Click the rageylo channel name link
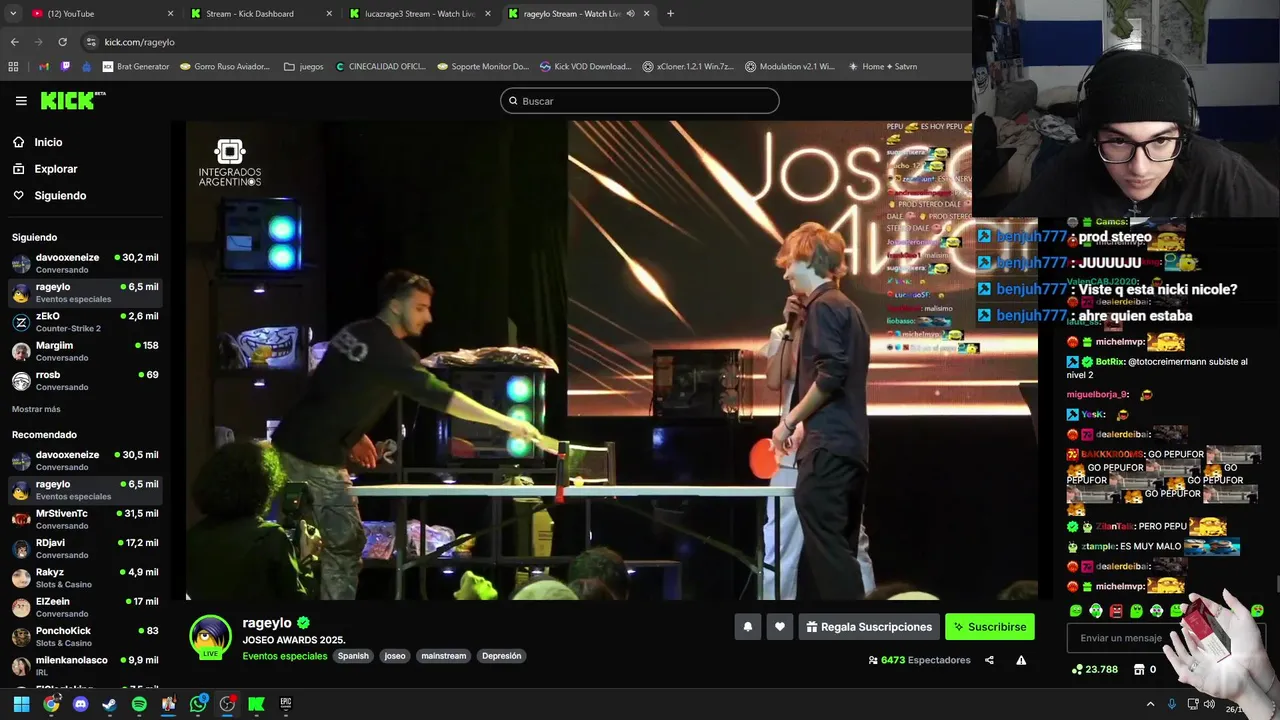 269,623
